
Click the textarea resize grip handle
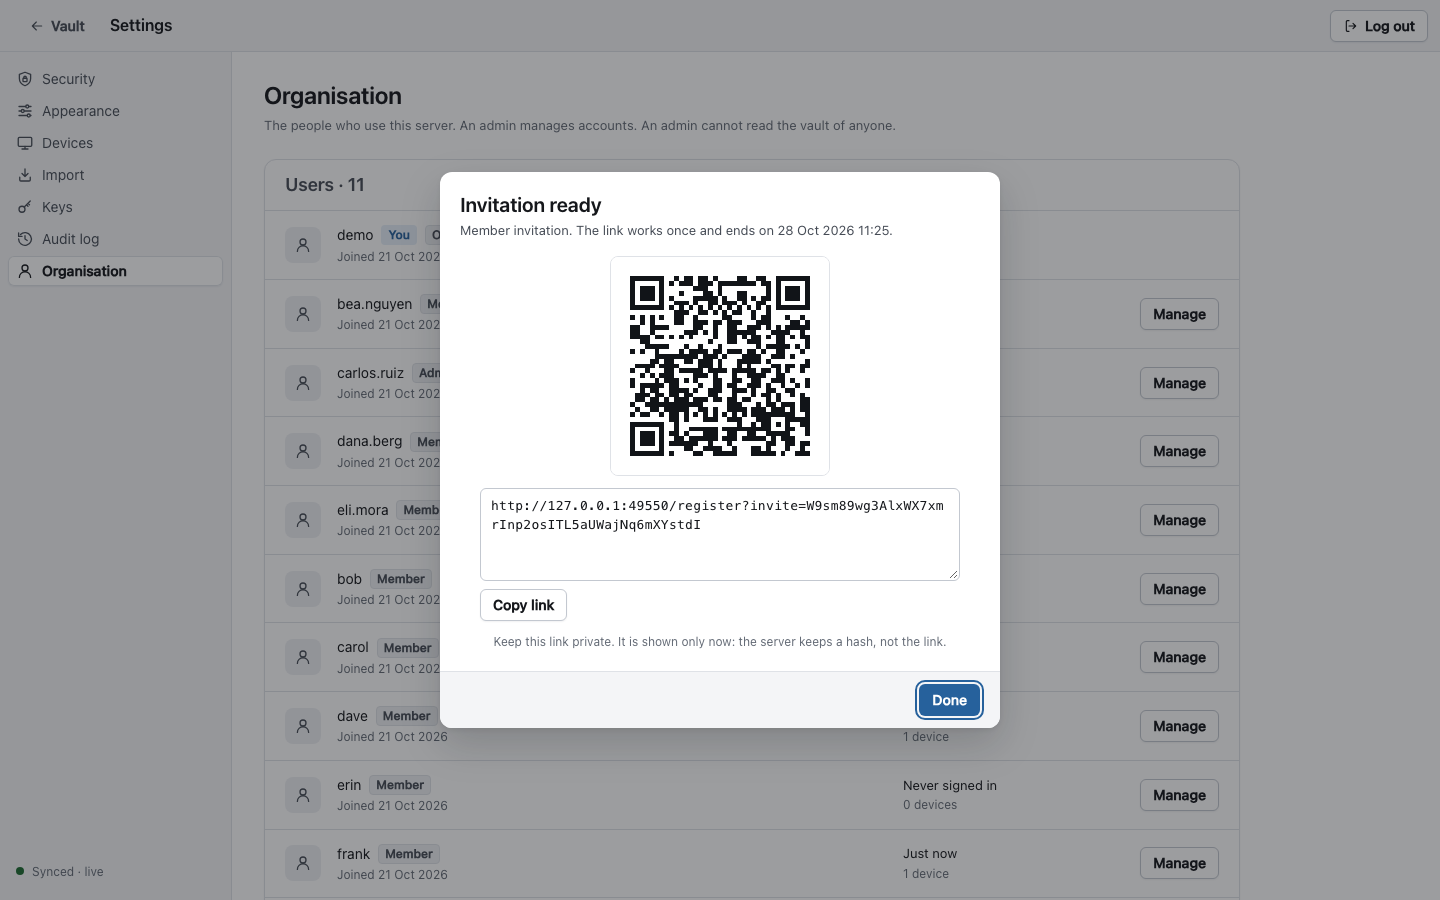[953, 574]
